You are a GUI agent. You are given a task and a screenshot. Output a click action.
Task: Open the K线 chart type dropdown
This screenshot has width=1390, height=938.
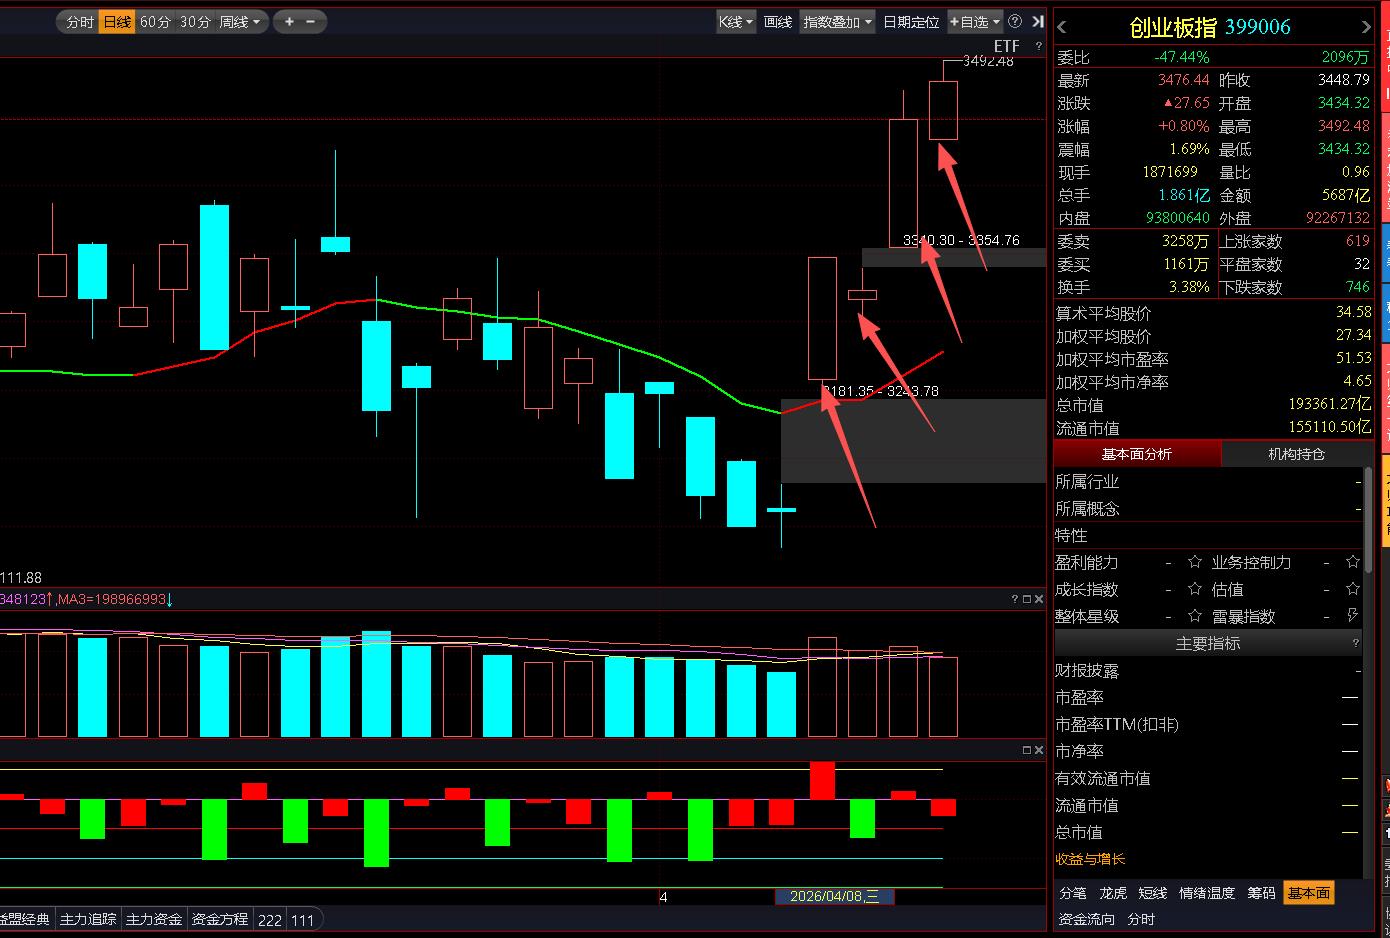[x=735, y=21]
